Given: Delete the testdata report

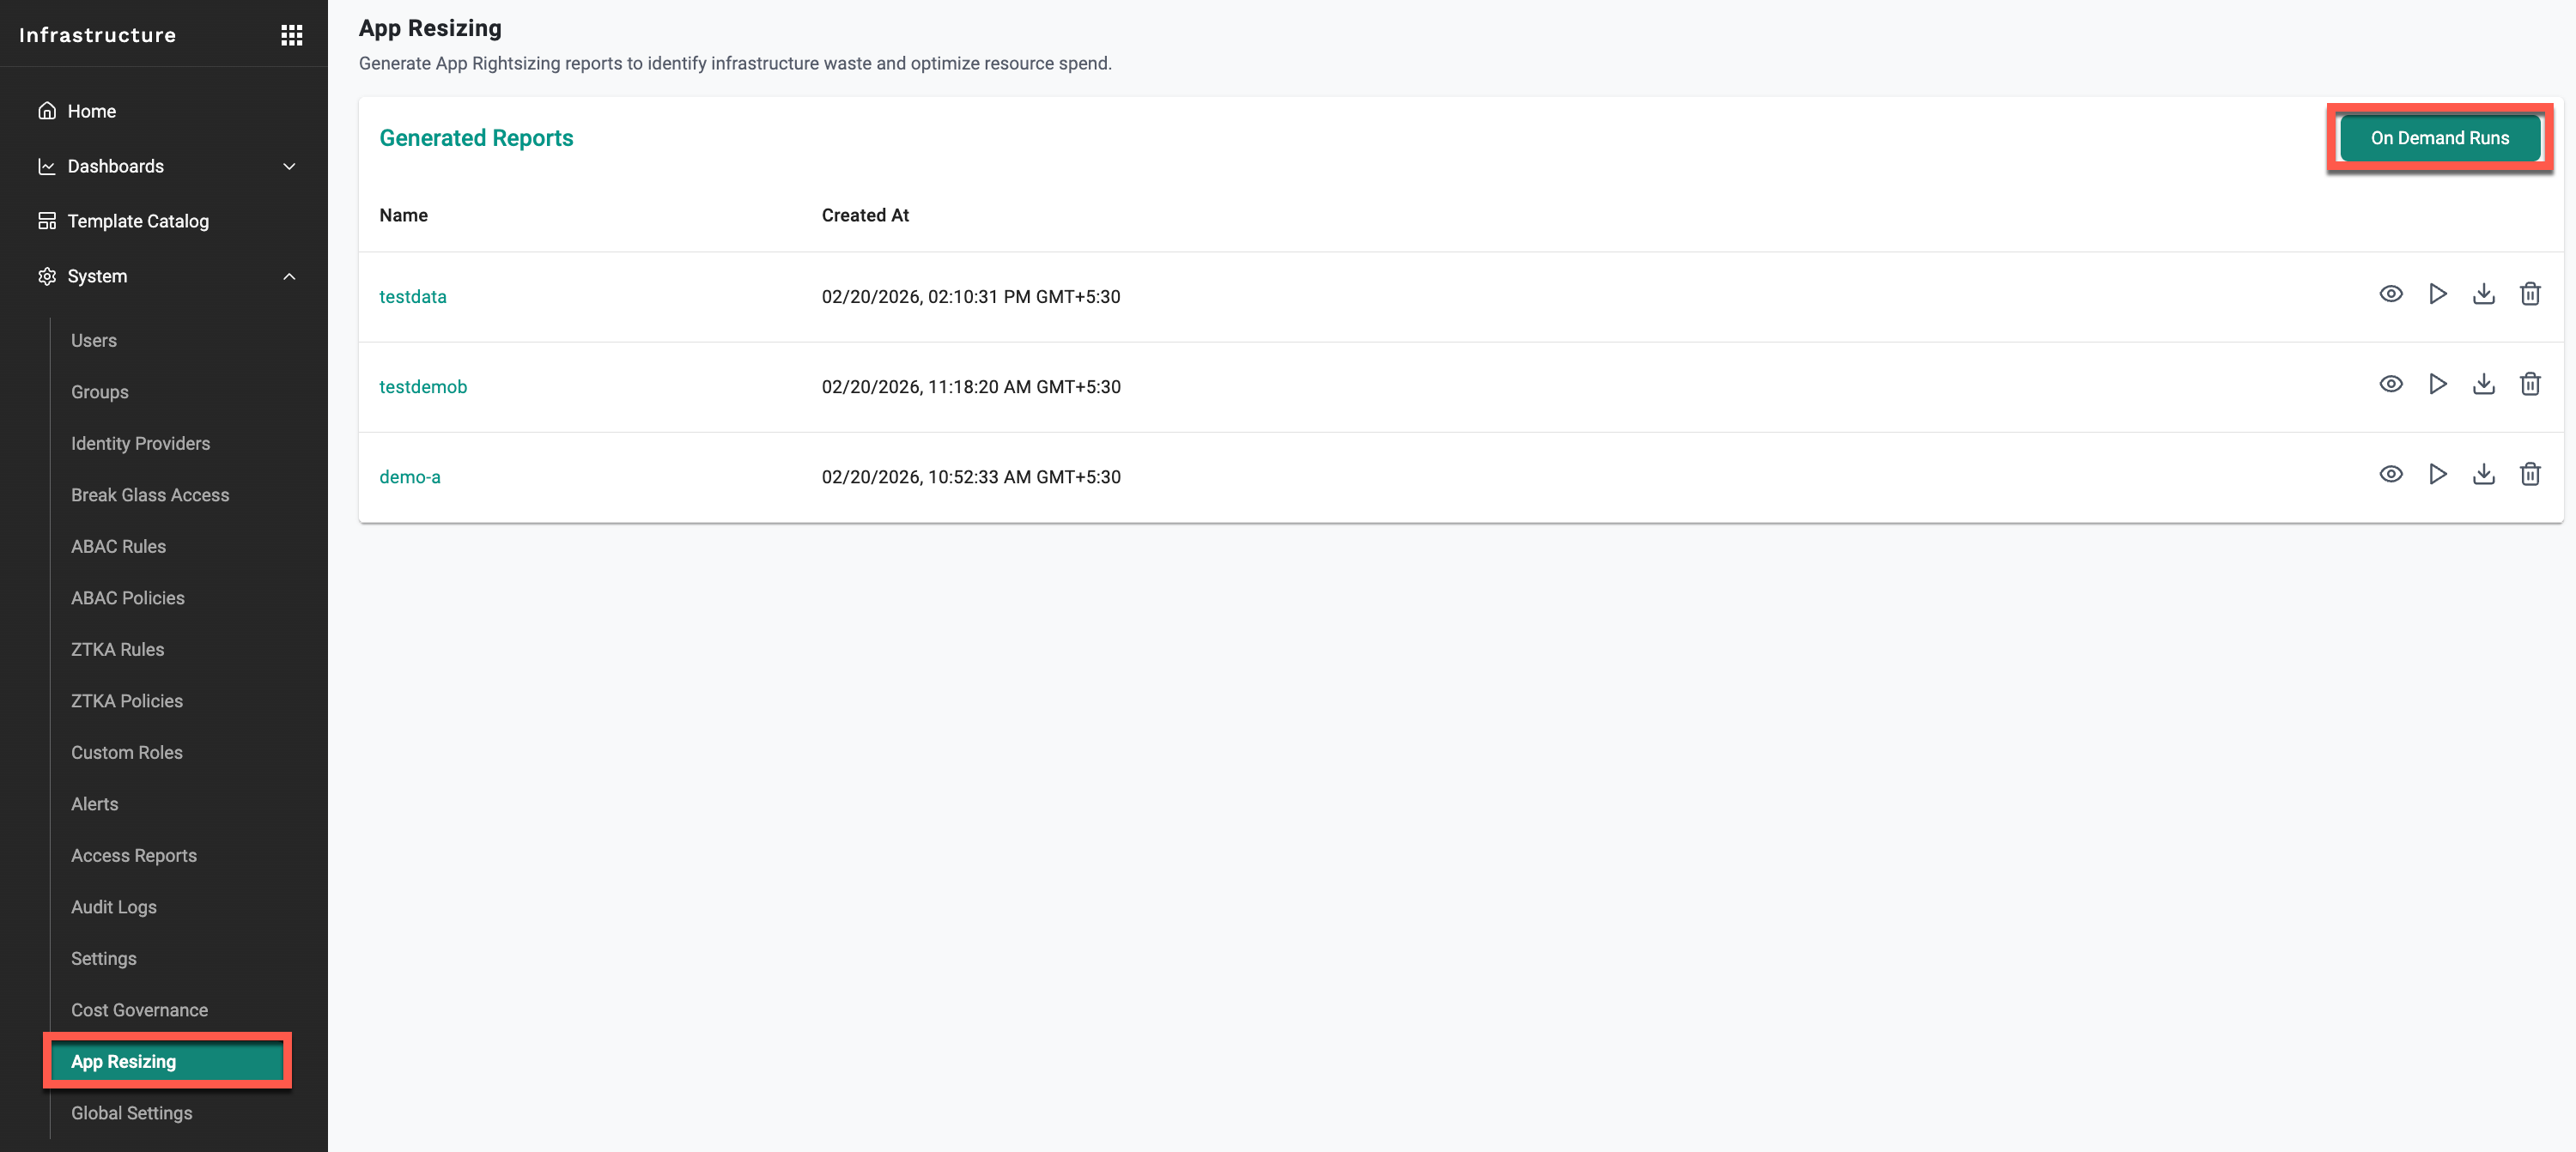Looking at the screenshot, I should 2529,294.
